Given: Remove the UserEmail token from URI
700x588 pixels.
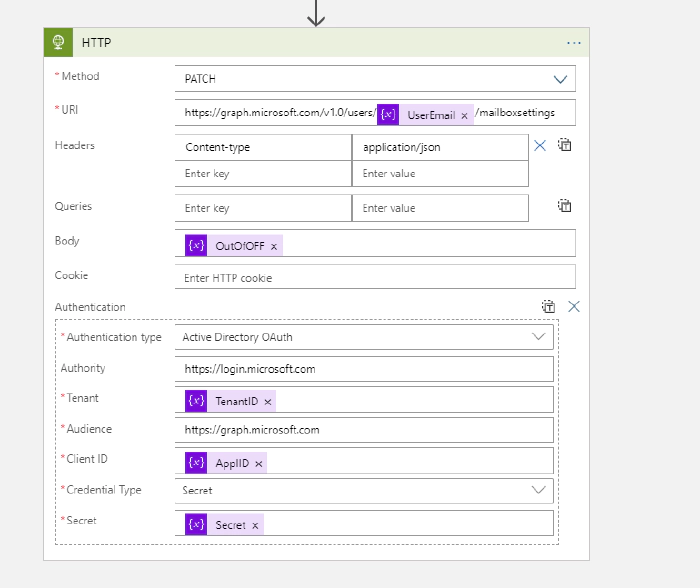Looking at the screenshot, I should pos(464,115).
